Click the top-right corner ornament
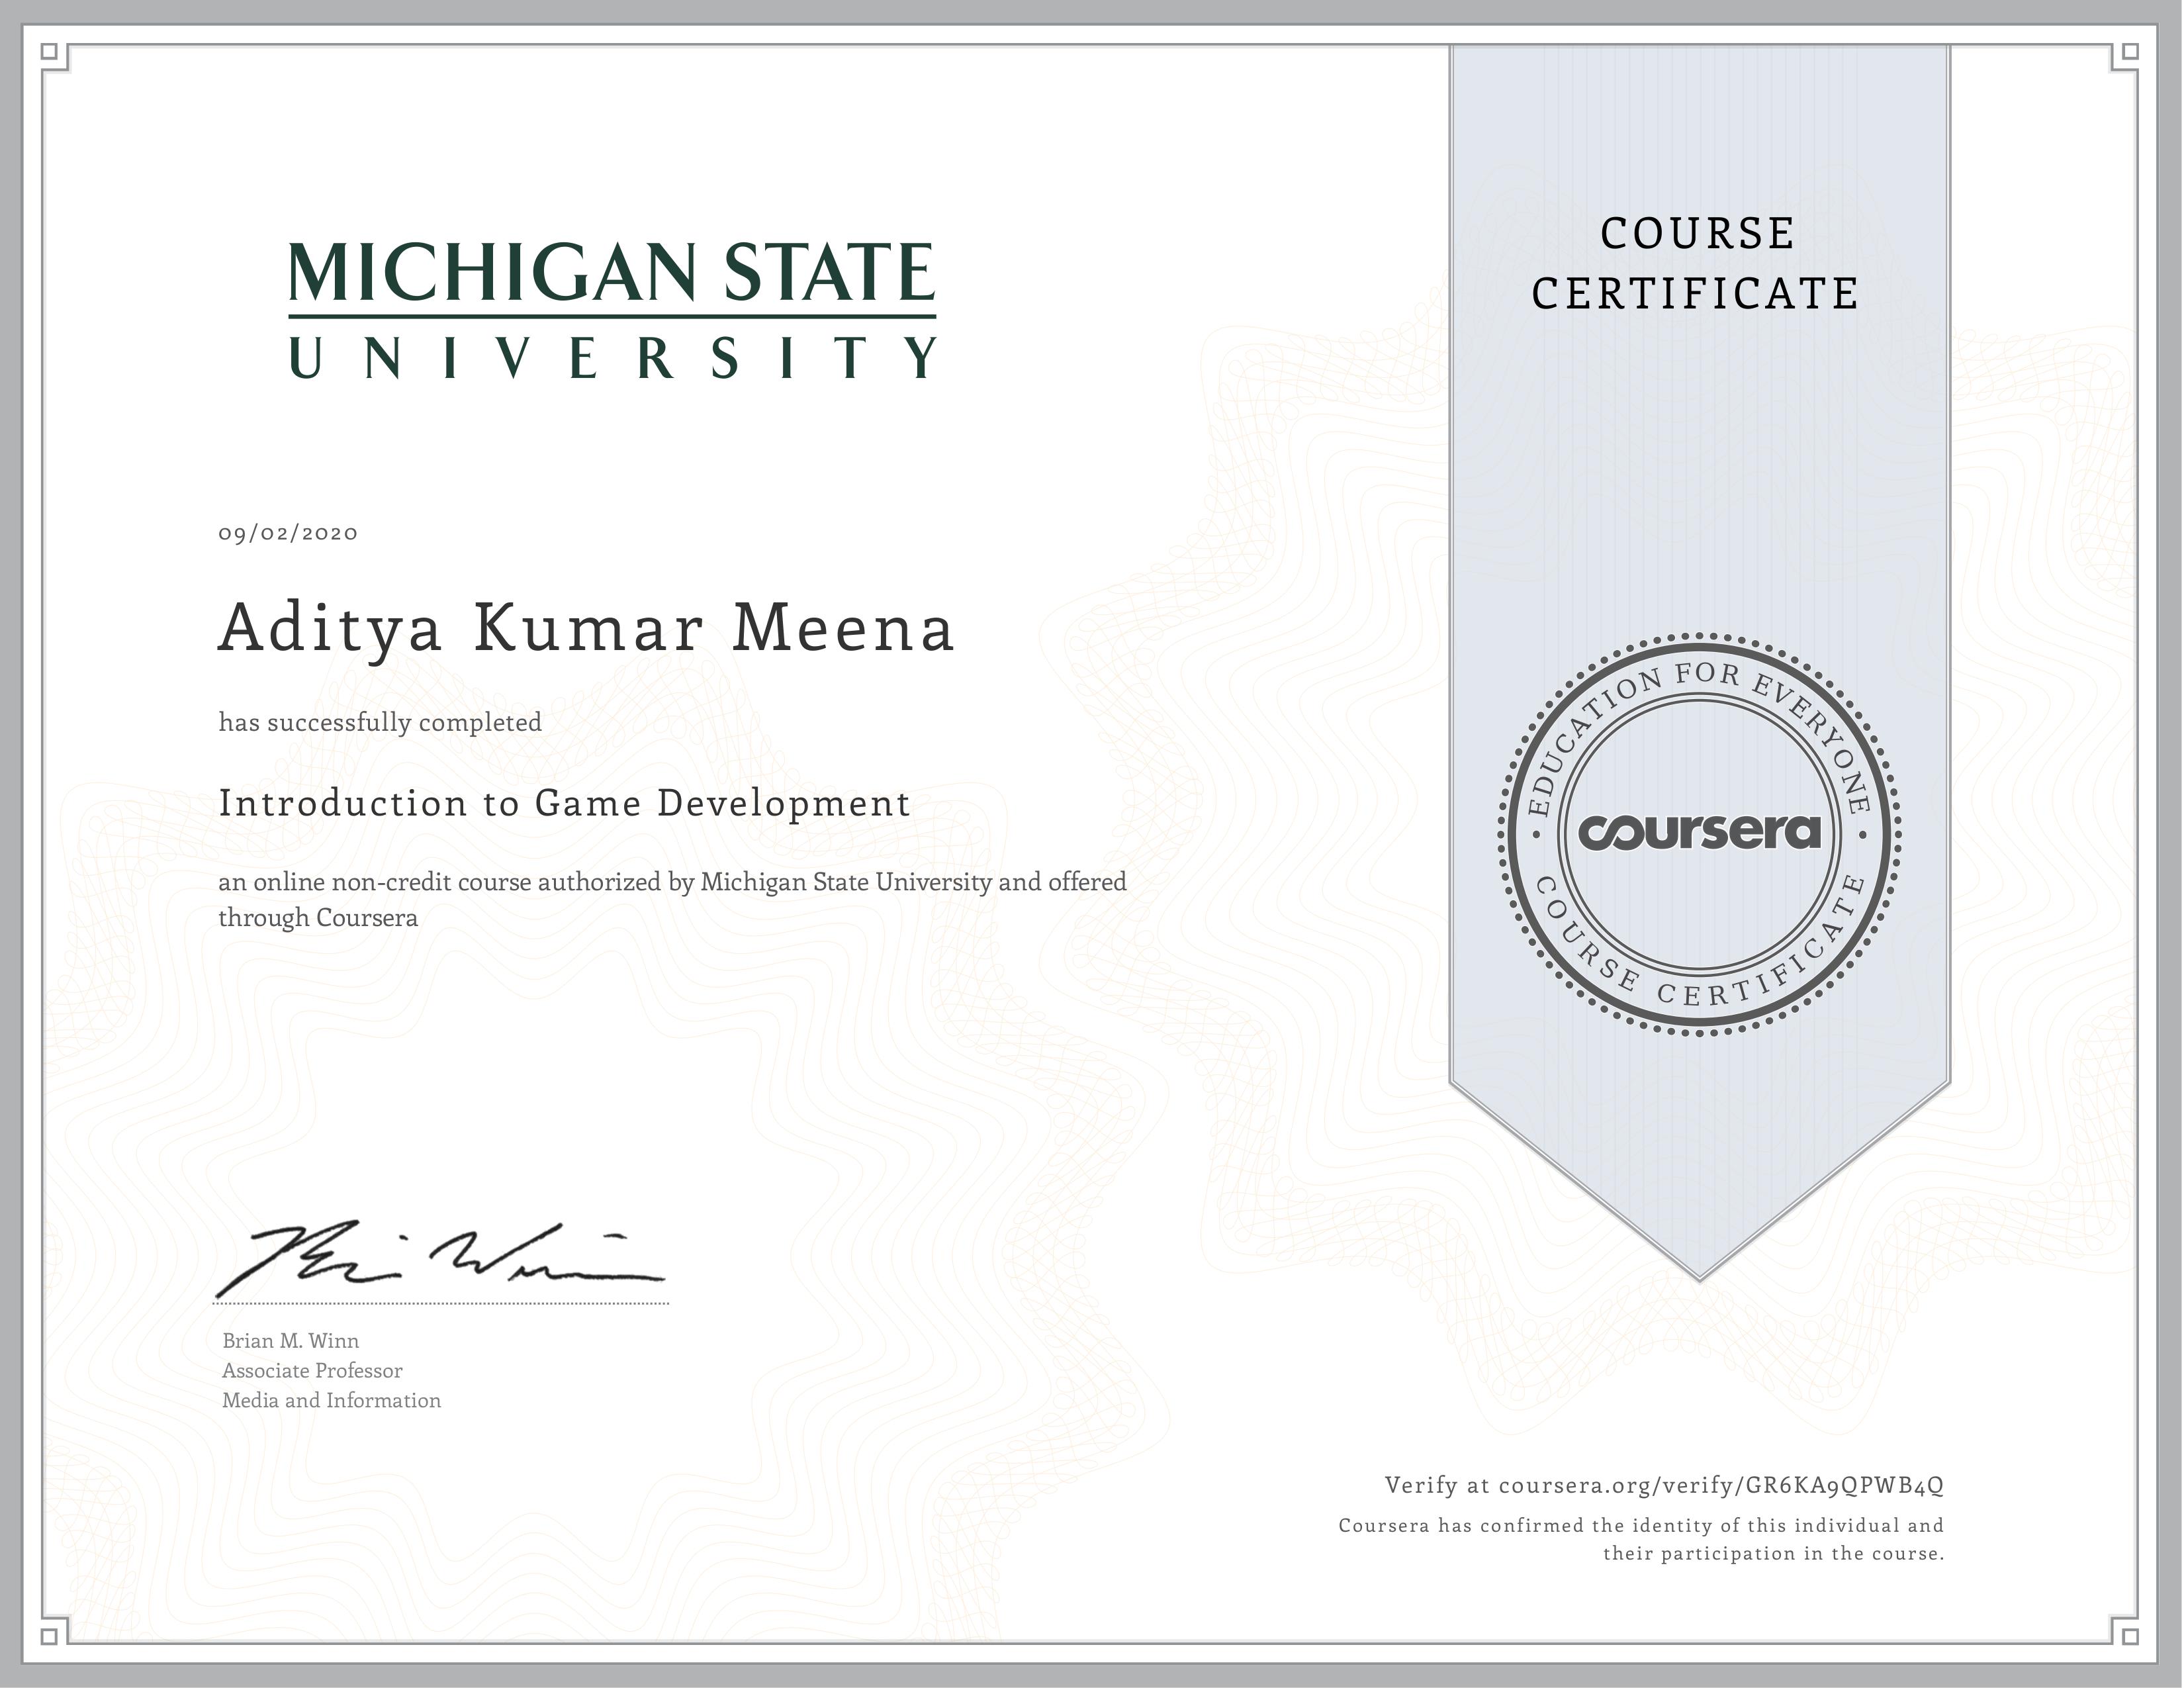 coord(2125,55)
